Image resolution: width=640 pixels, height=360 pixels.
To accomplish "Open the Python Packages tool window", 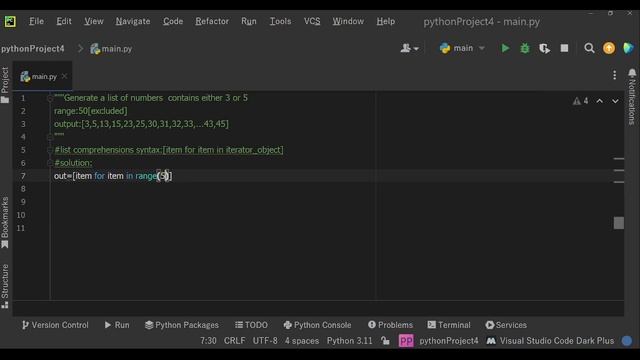I will click(x=182, y=325).
